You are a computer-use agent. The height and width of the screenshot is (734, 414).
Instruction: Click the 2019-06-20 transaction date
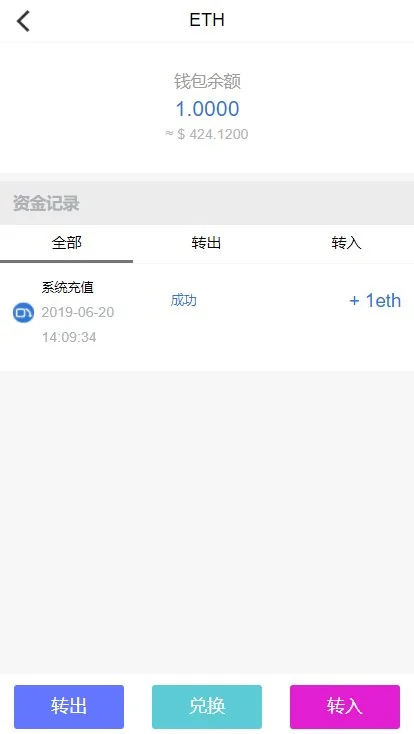[78, 312]
